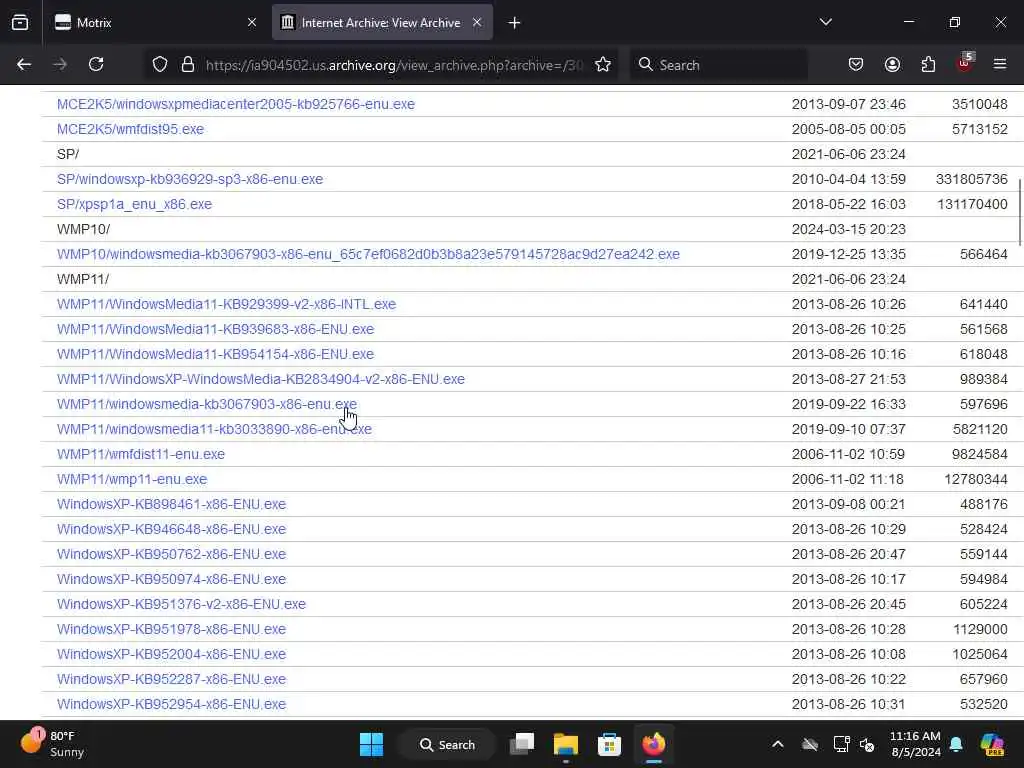Click the taskbar Search box

click(x=448, y=744)
